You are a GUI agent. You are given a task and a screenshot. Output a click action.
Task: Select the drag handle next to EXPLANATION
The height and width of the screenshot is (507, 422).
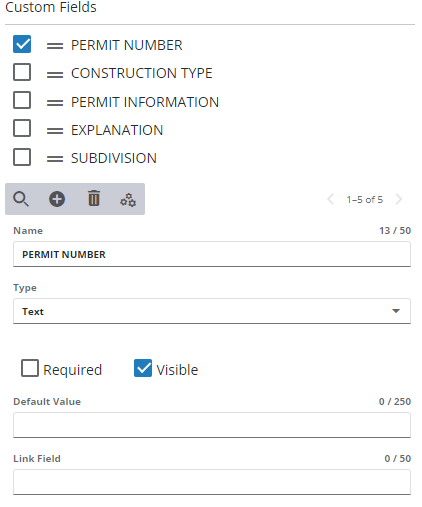click(55, 131)
